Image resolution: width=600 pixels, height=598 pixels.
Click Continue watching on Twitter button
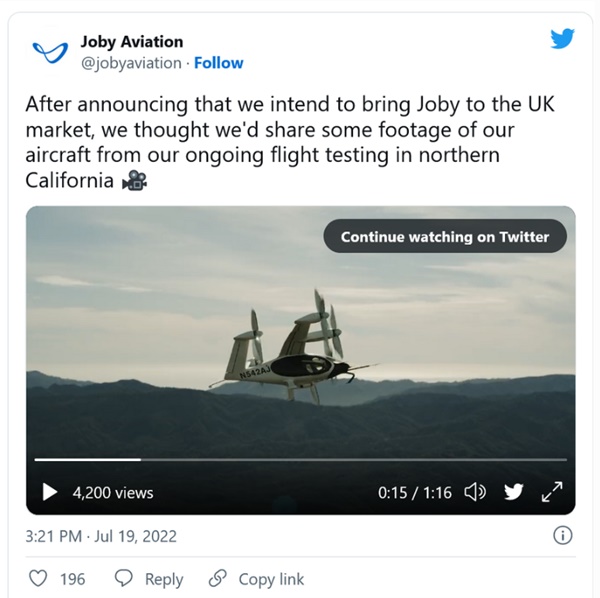(445, 237)
